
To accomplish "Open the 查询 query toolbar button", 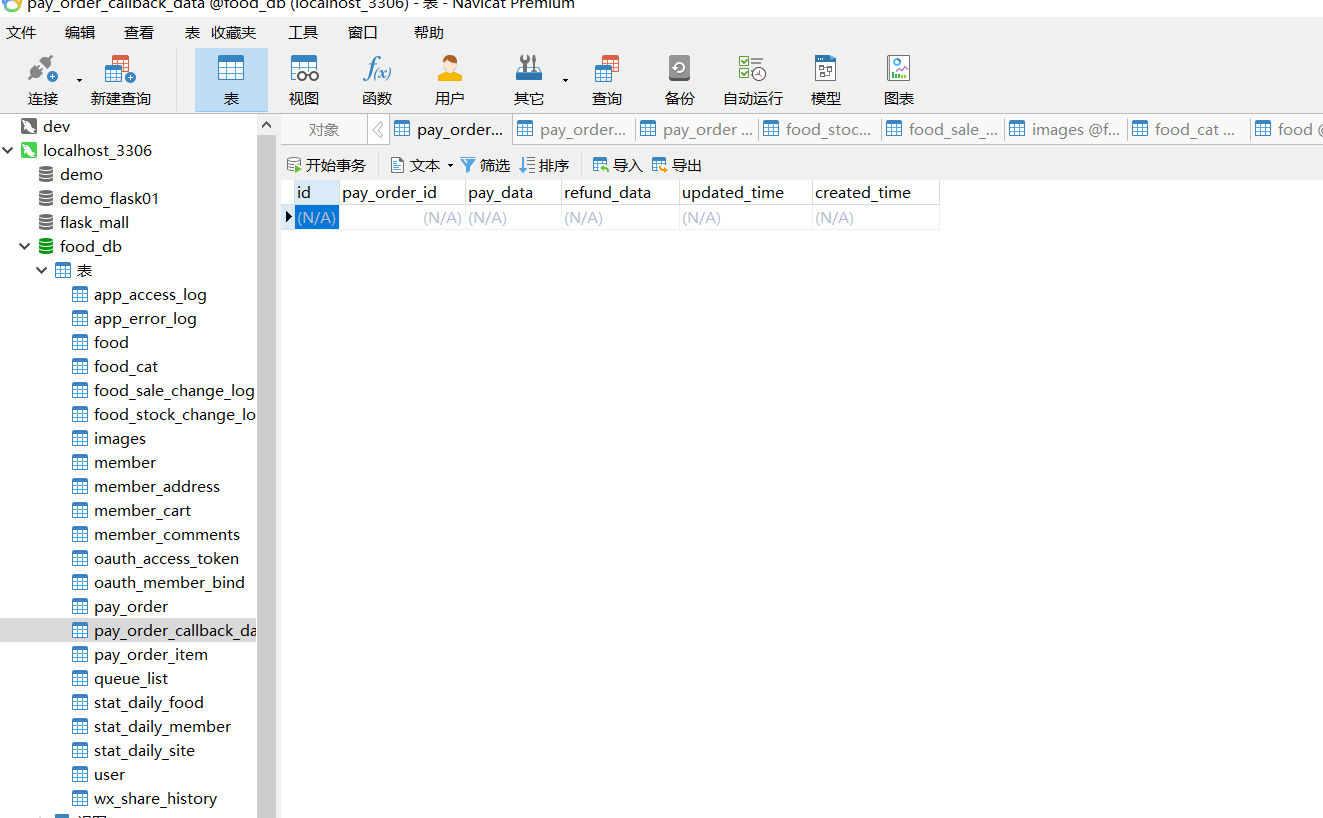I will pos(607,80).
